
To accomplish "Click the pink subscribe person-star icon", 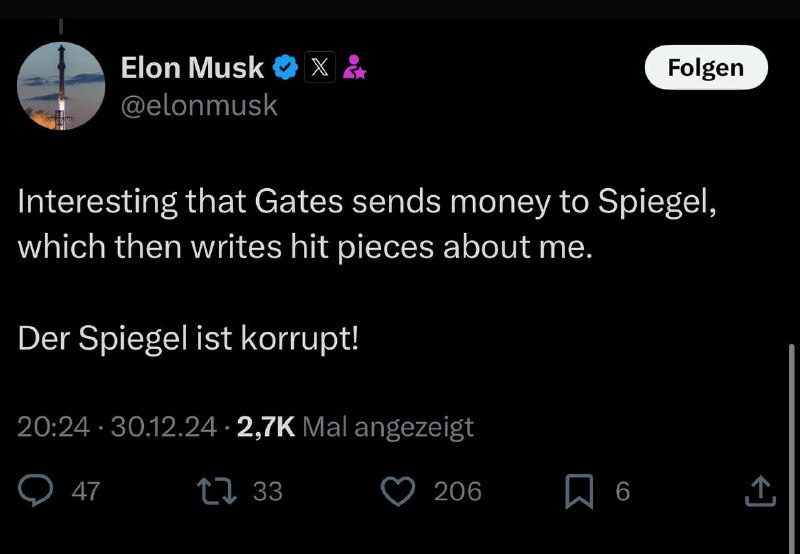I will pos(354,67).
